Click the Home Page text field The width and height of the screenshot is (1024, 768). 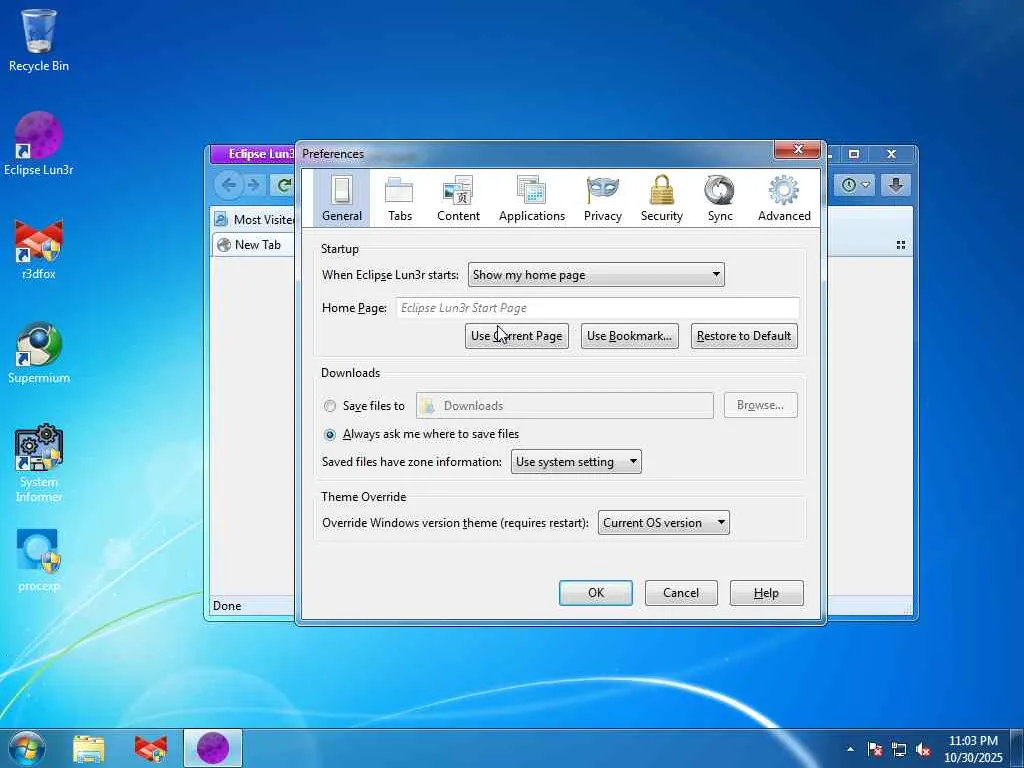[598, 308]
